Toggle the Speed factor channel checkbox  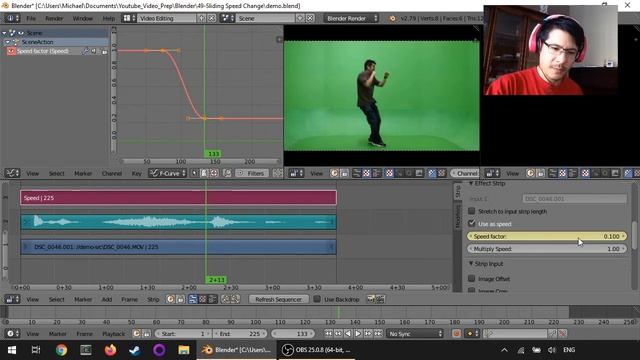pos(11,51)
